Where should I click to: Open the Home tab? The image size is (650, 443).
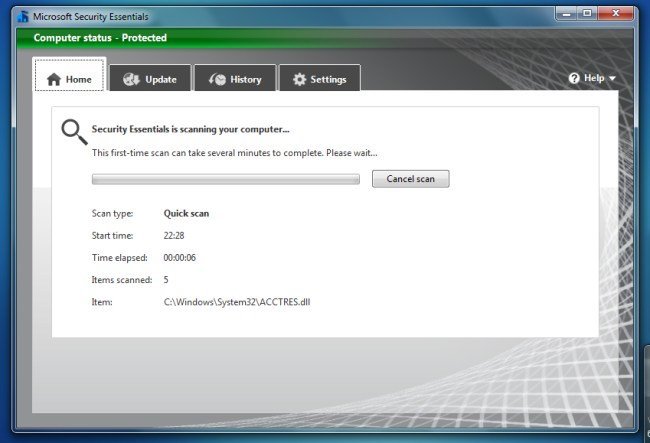click(x=69, y=75)
